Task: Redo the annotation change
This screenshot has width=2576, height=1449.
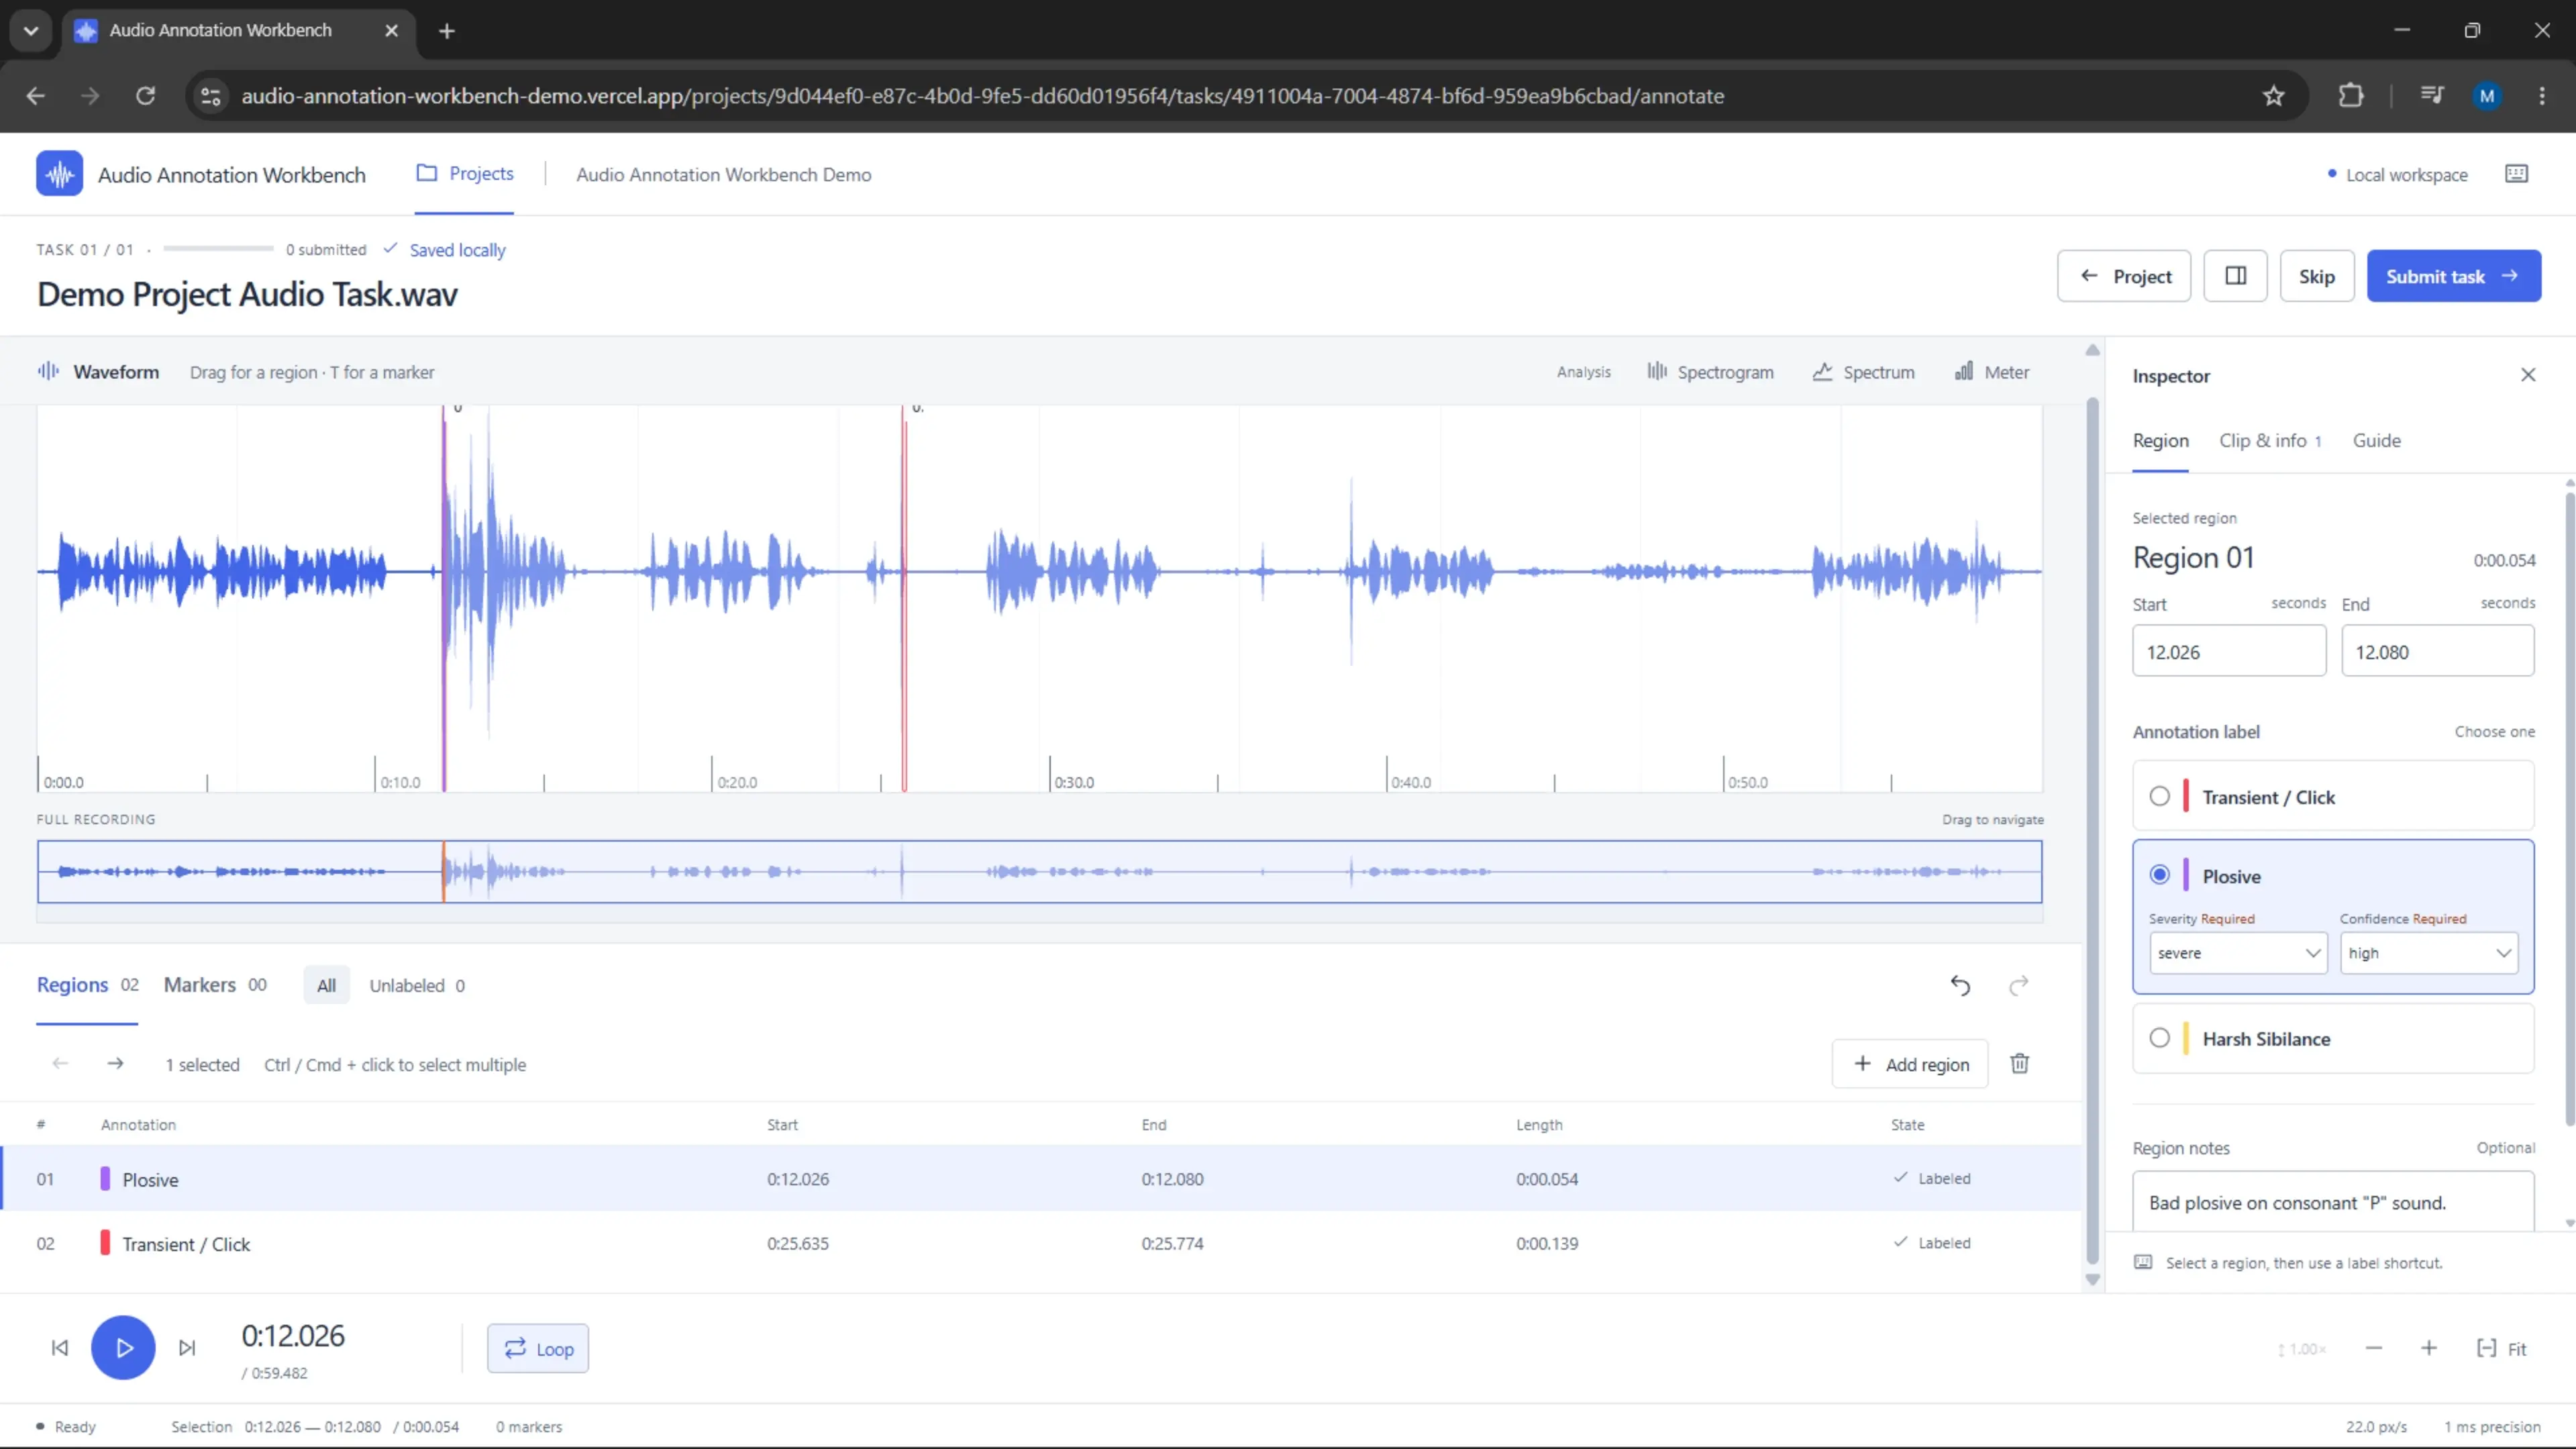Action: [x=2019, y=986]
